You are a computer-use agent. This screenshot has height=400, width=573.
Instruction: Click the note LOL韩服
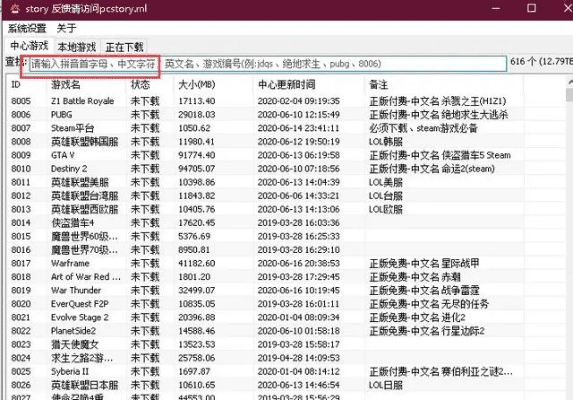(386, 142)
